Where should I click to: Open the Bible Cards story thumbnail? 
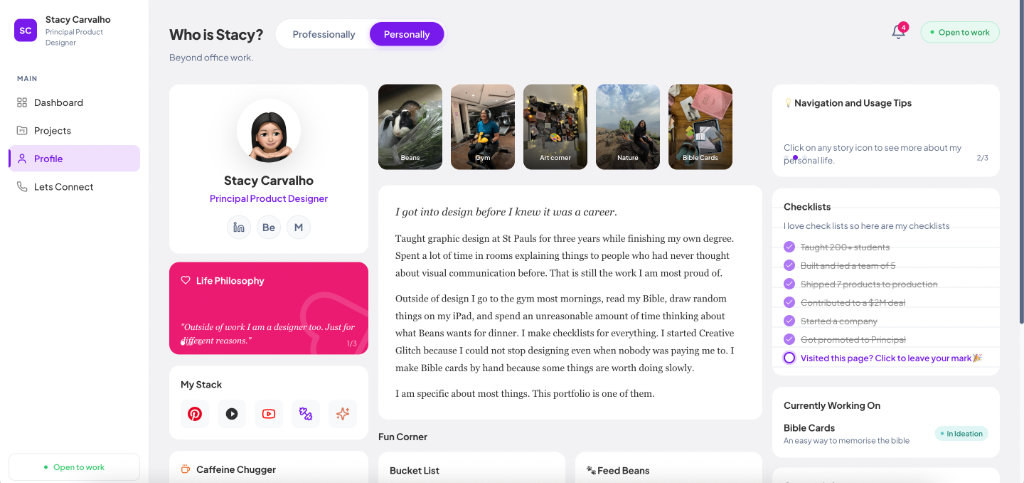700,127
